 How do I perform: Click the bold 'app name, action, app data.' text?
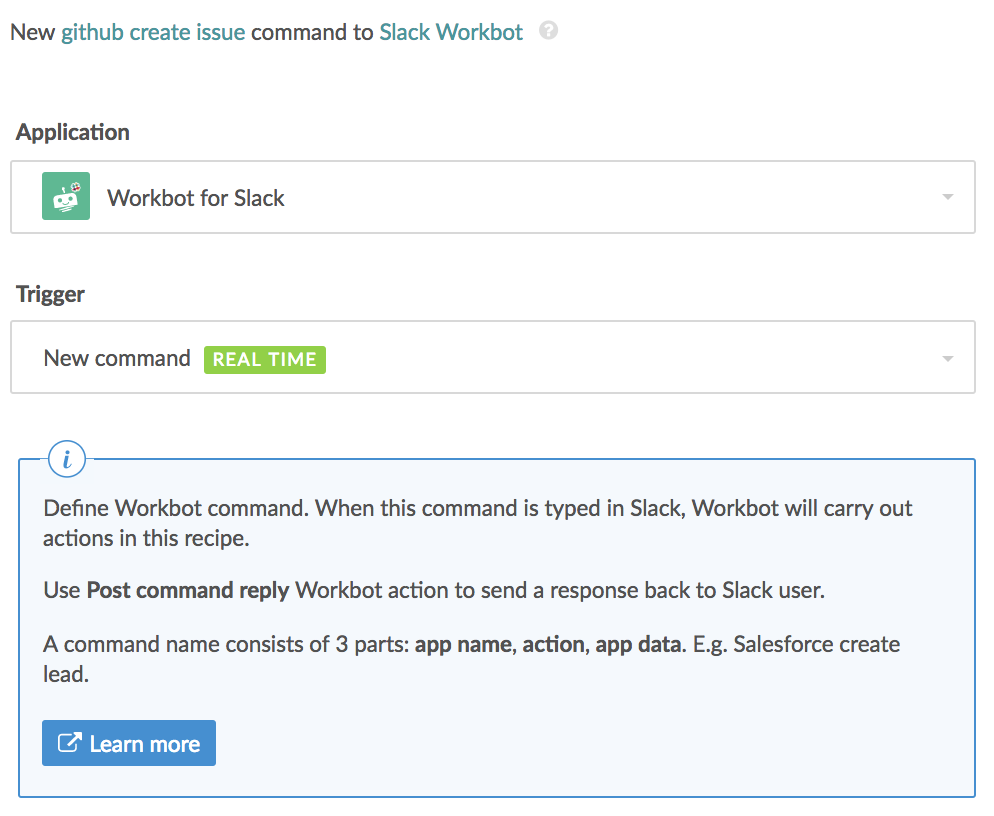coord(550,644)
